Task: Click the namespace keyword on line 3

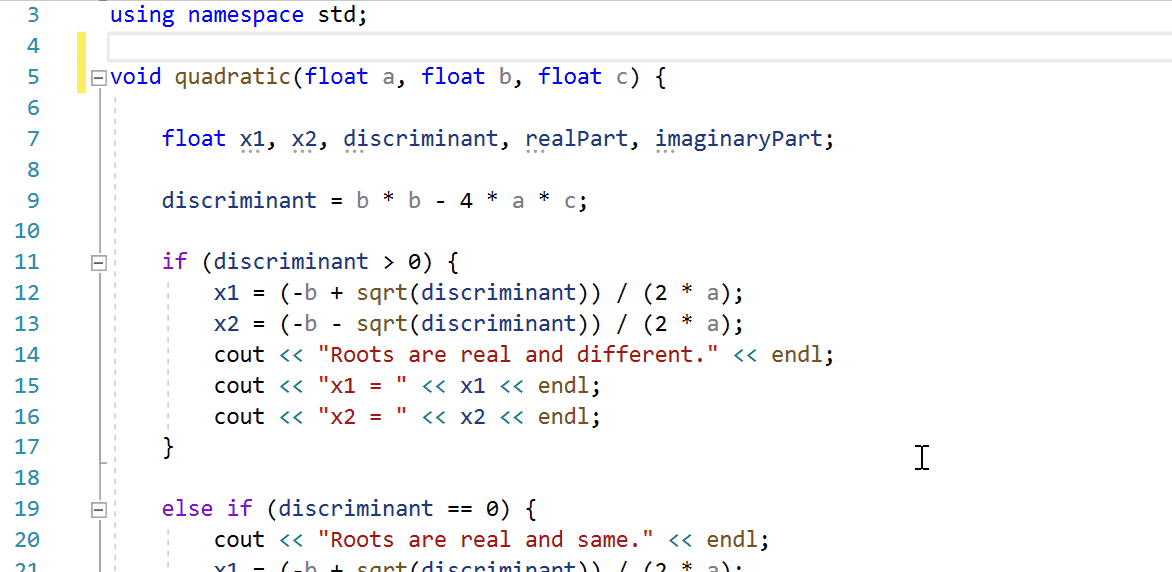Action: pos(245,15)
